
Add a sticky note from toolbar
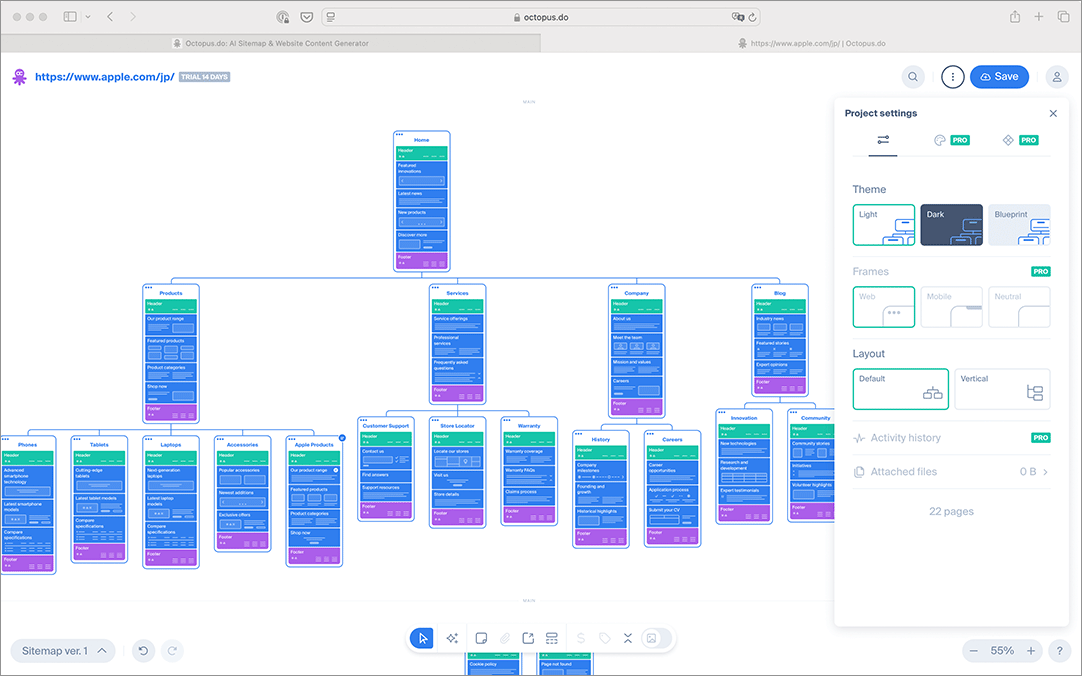[481, 638]
